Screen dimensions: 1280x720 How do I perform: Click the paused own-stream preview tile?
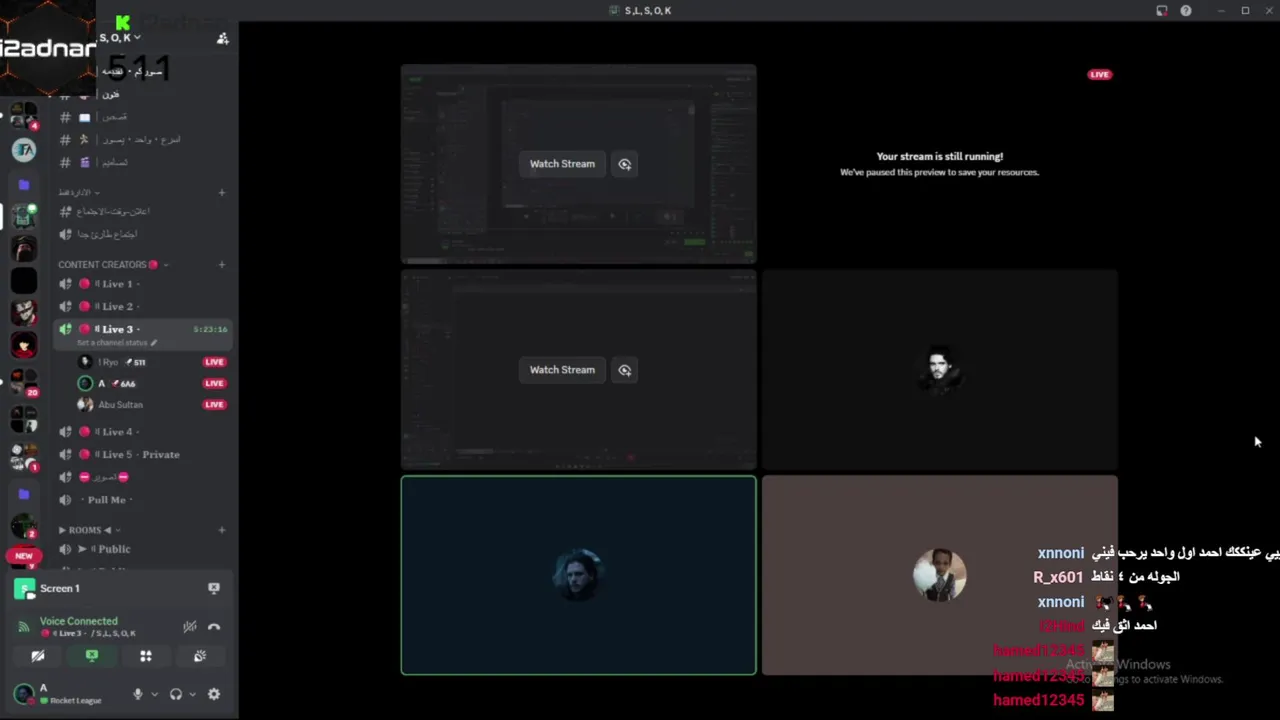click(x=939, y=164)
